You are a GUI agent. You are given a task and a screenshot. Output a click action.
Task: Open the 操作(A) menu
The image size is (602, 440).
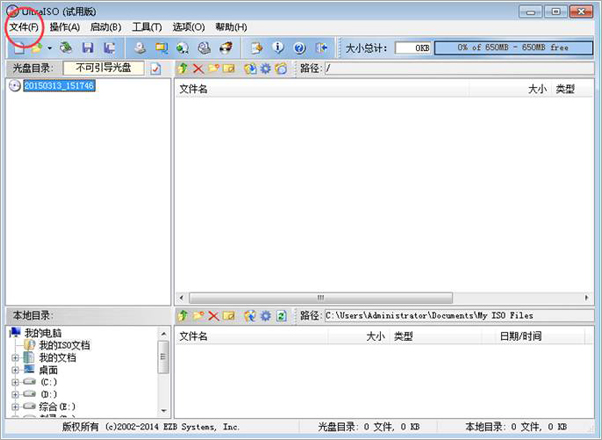pos(65,27)
